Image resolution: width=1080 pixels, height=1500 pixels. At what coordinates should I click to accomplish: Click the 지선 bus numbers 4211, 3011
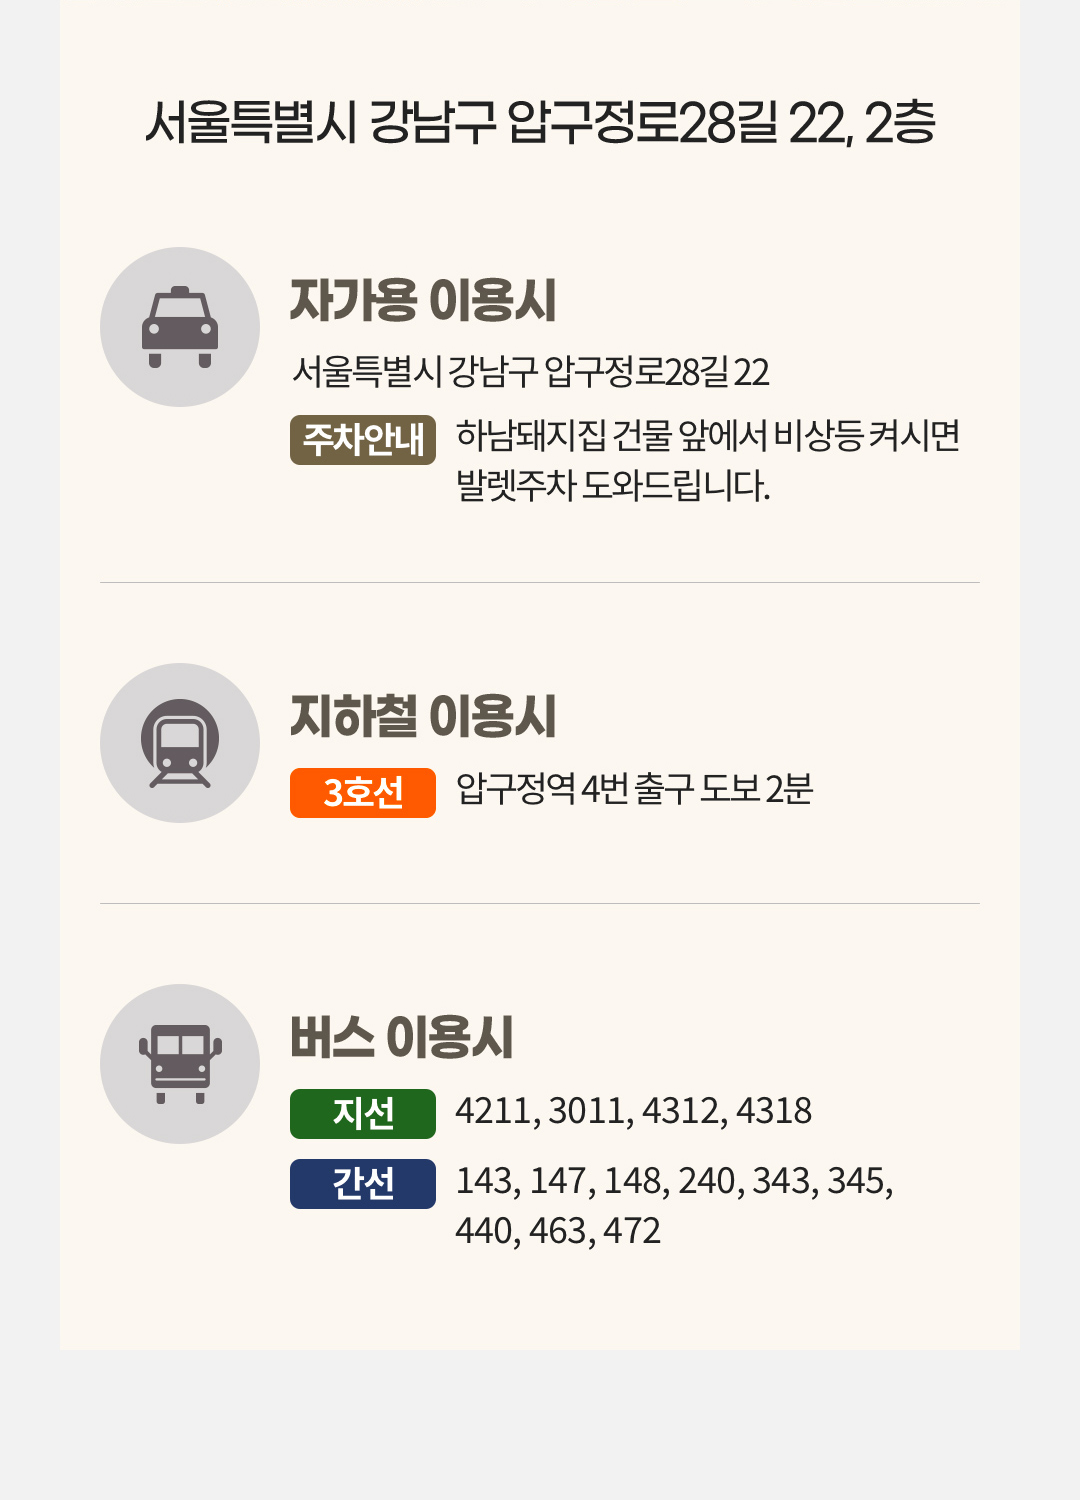(x=634, y=1111)
